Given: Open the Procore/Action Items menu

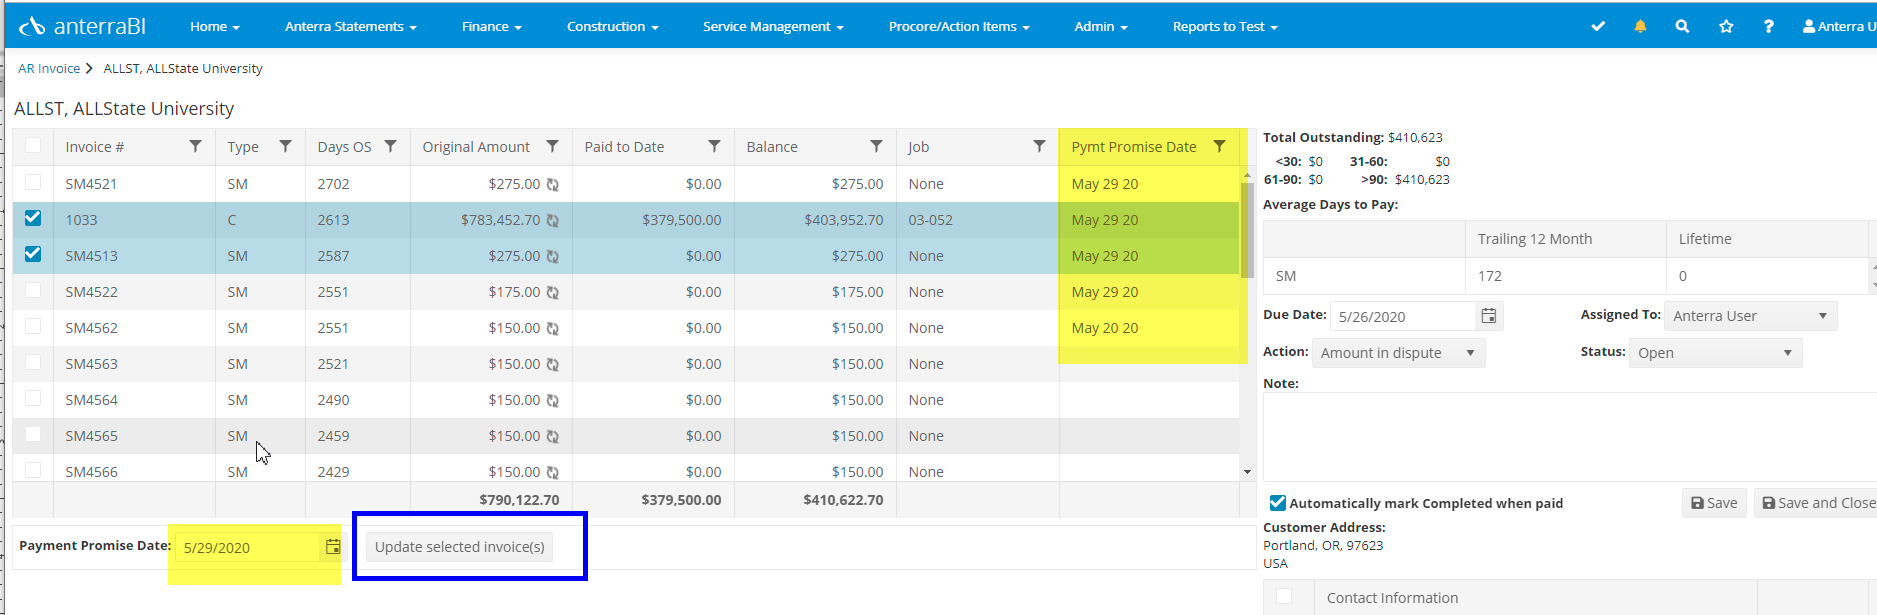Looking at the screenshot, I should point(959,26).
